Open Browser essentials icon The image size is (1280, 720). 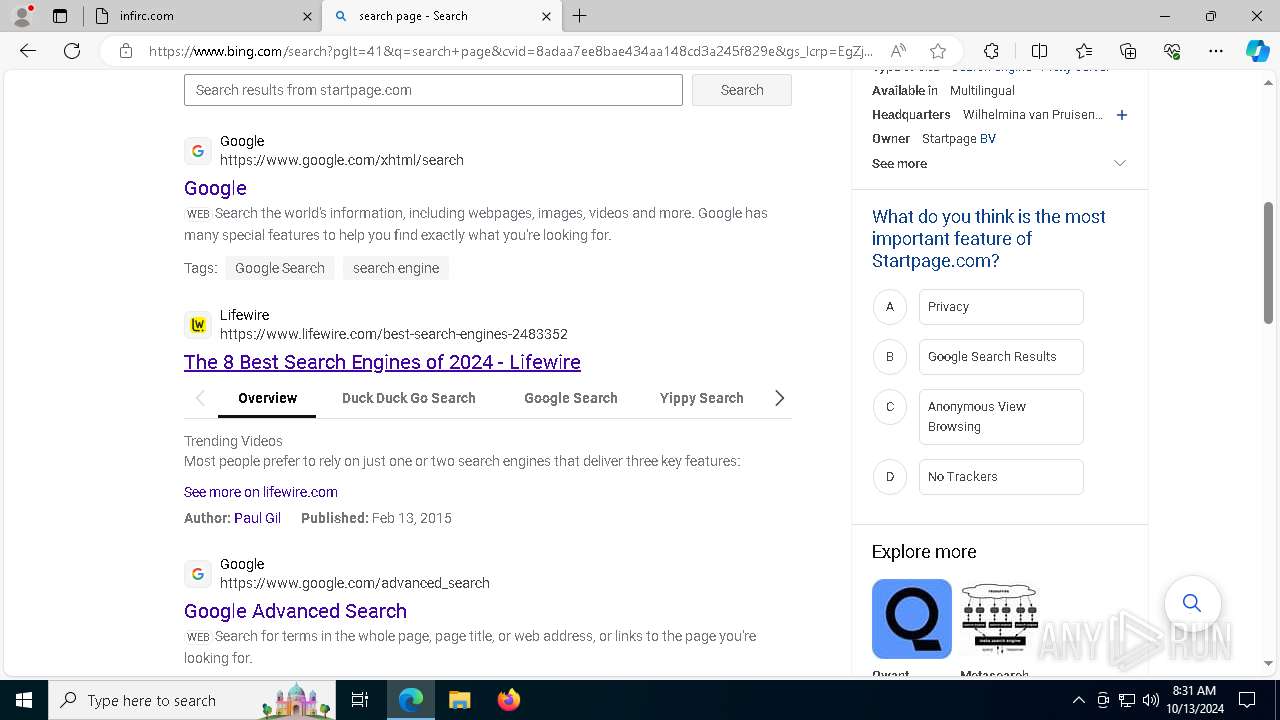pos(1172,51)
